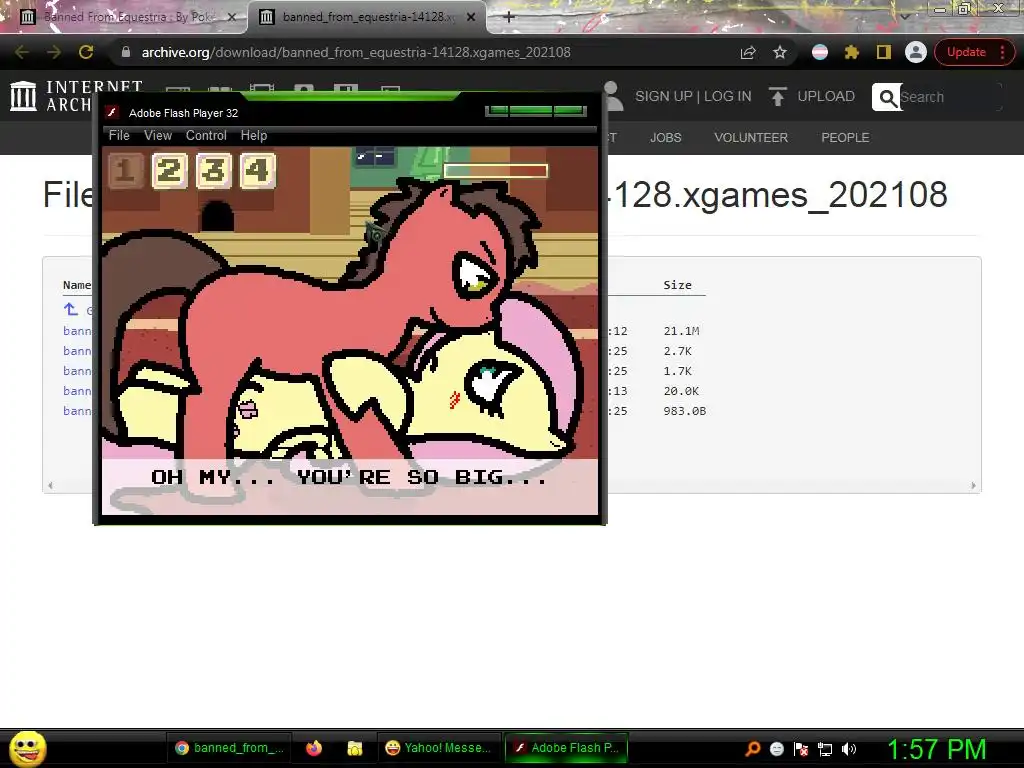Select the number 4 button in Flash window
1024x768 pixels.
[257, 171]
